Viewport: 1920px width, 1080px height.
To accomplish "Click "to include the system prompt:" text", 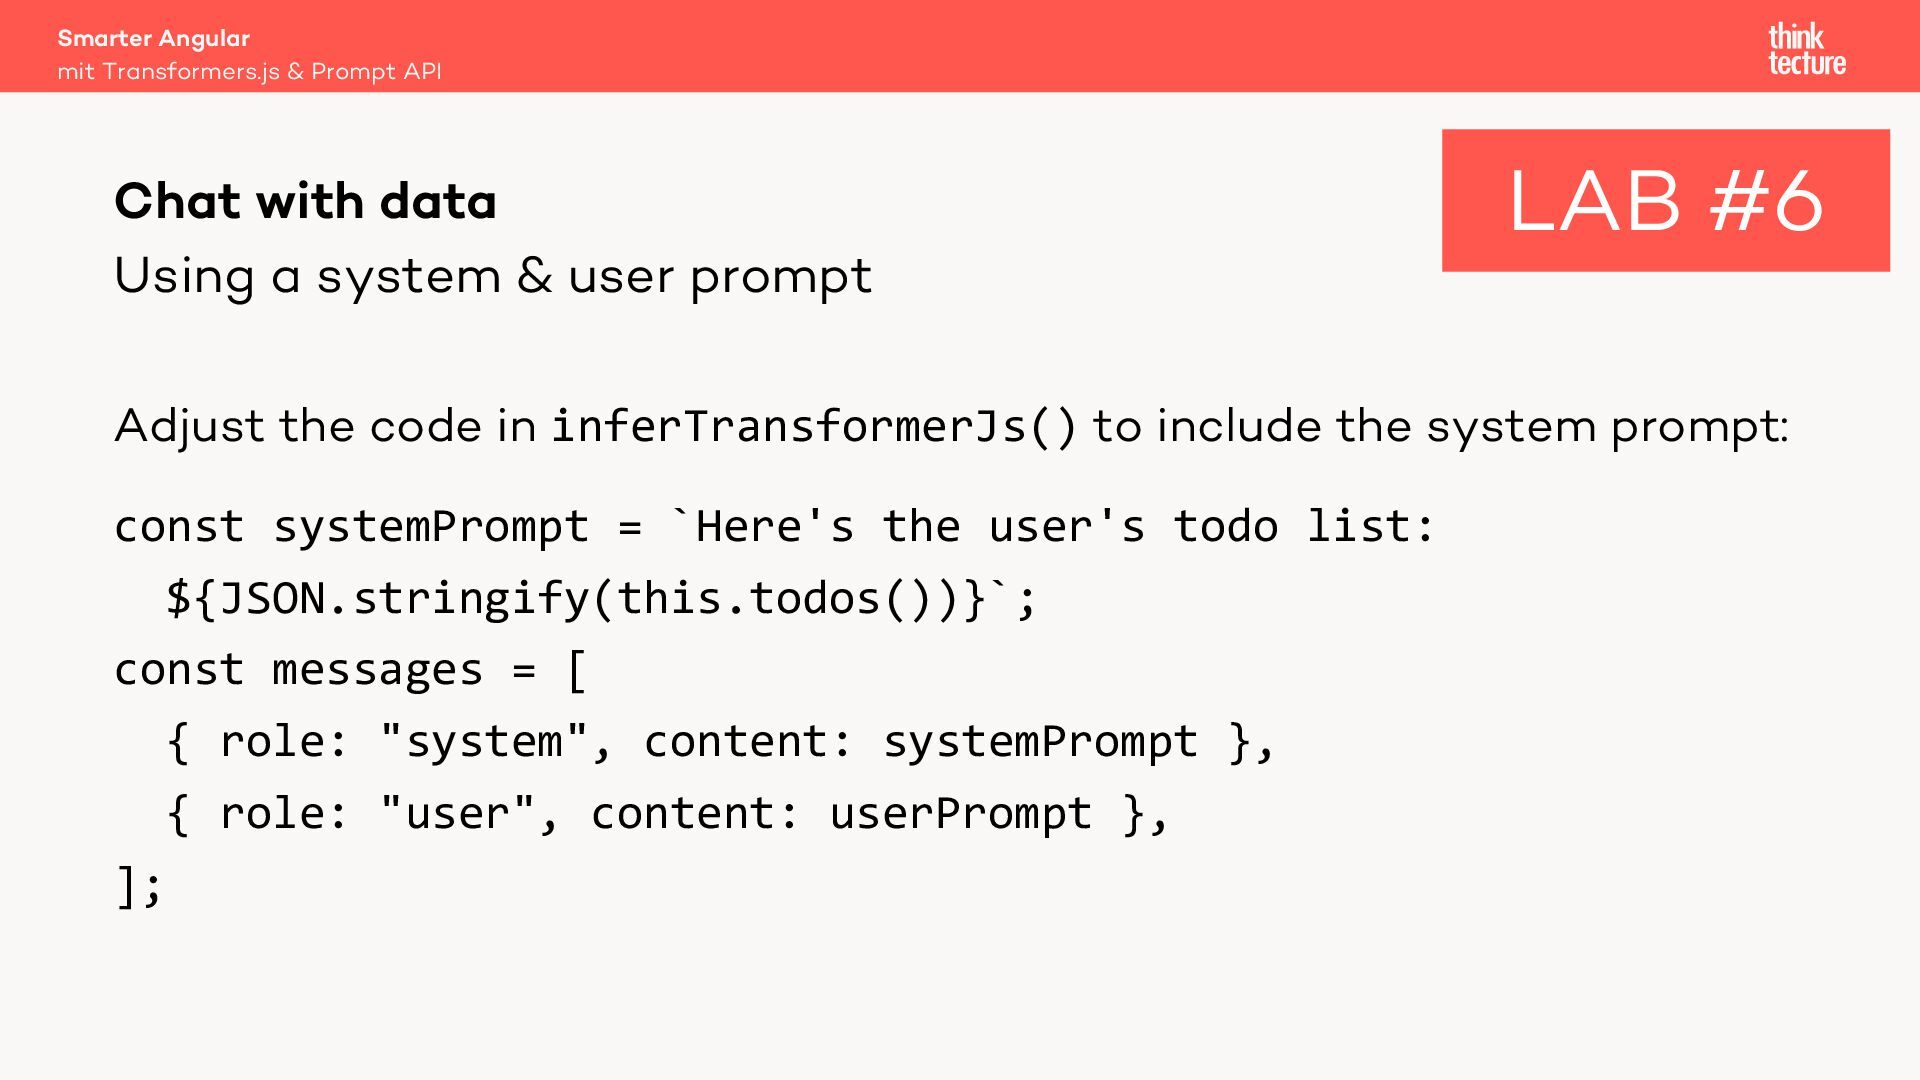I will point(1440,427).
